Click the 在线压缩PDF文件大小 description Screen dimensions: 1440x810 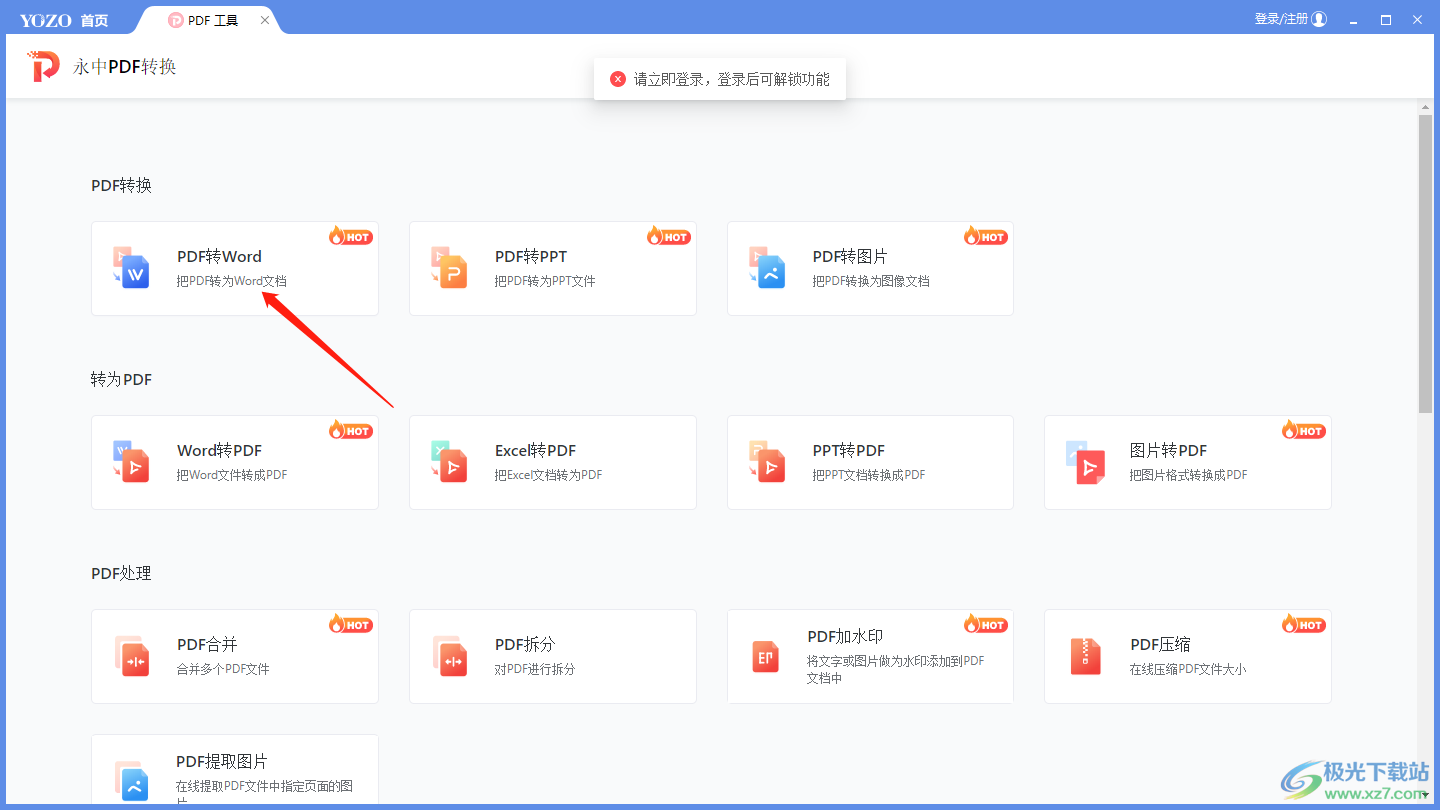click(x=1188, y=669)
